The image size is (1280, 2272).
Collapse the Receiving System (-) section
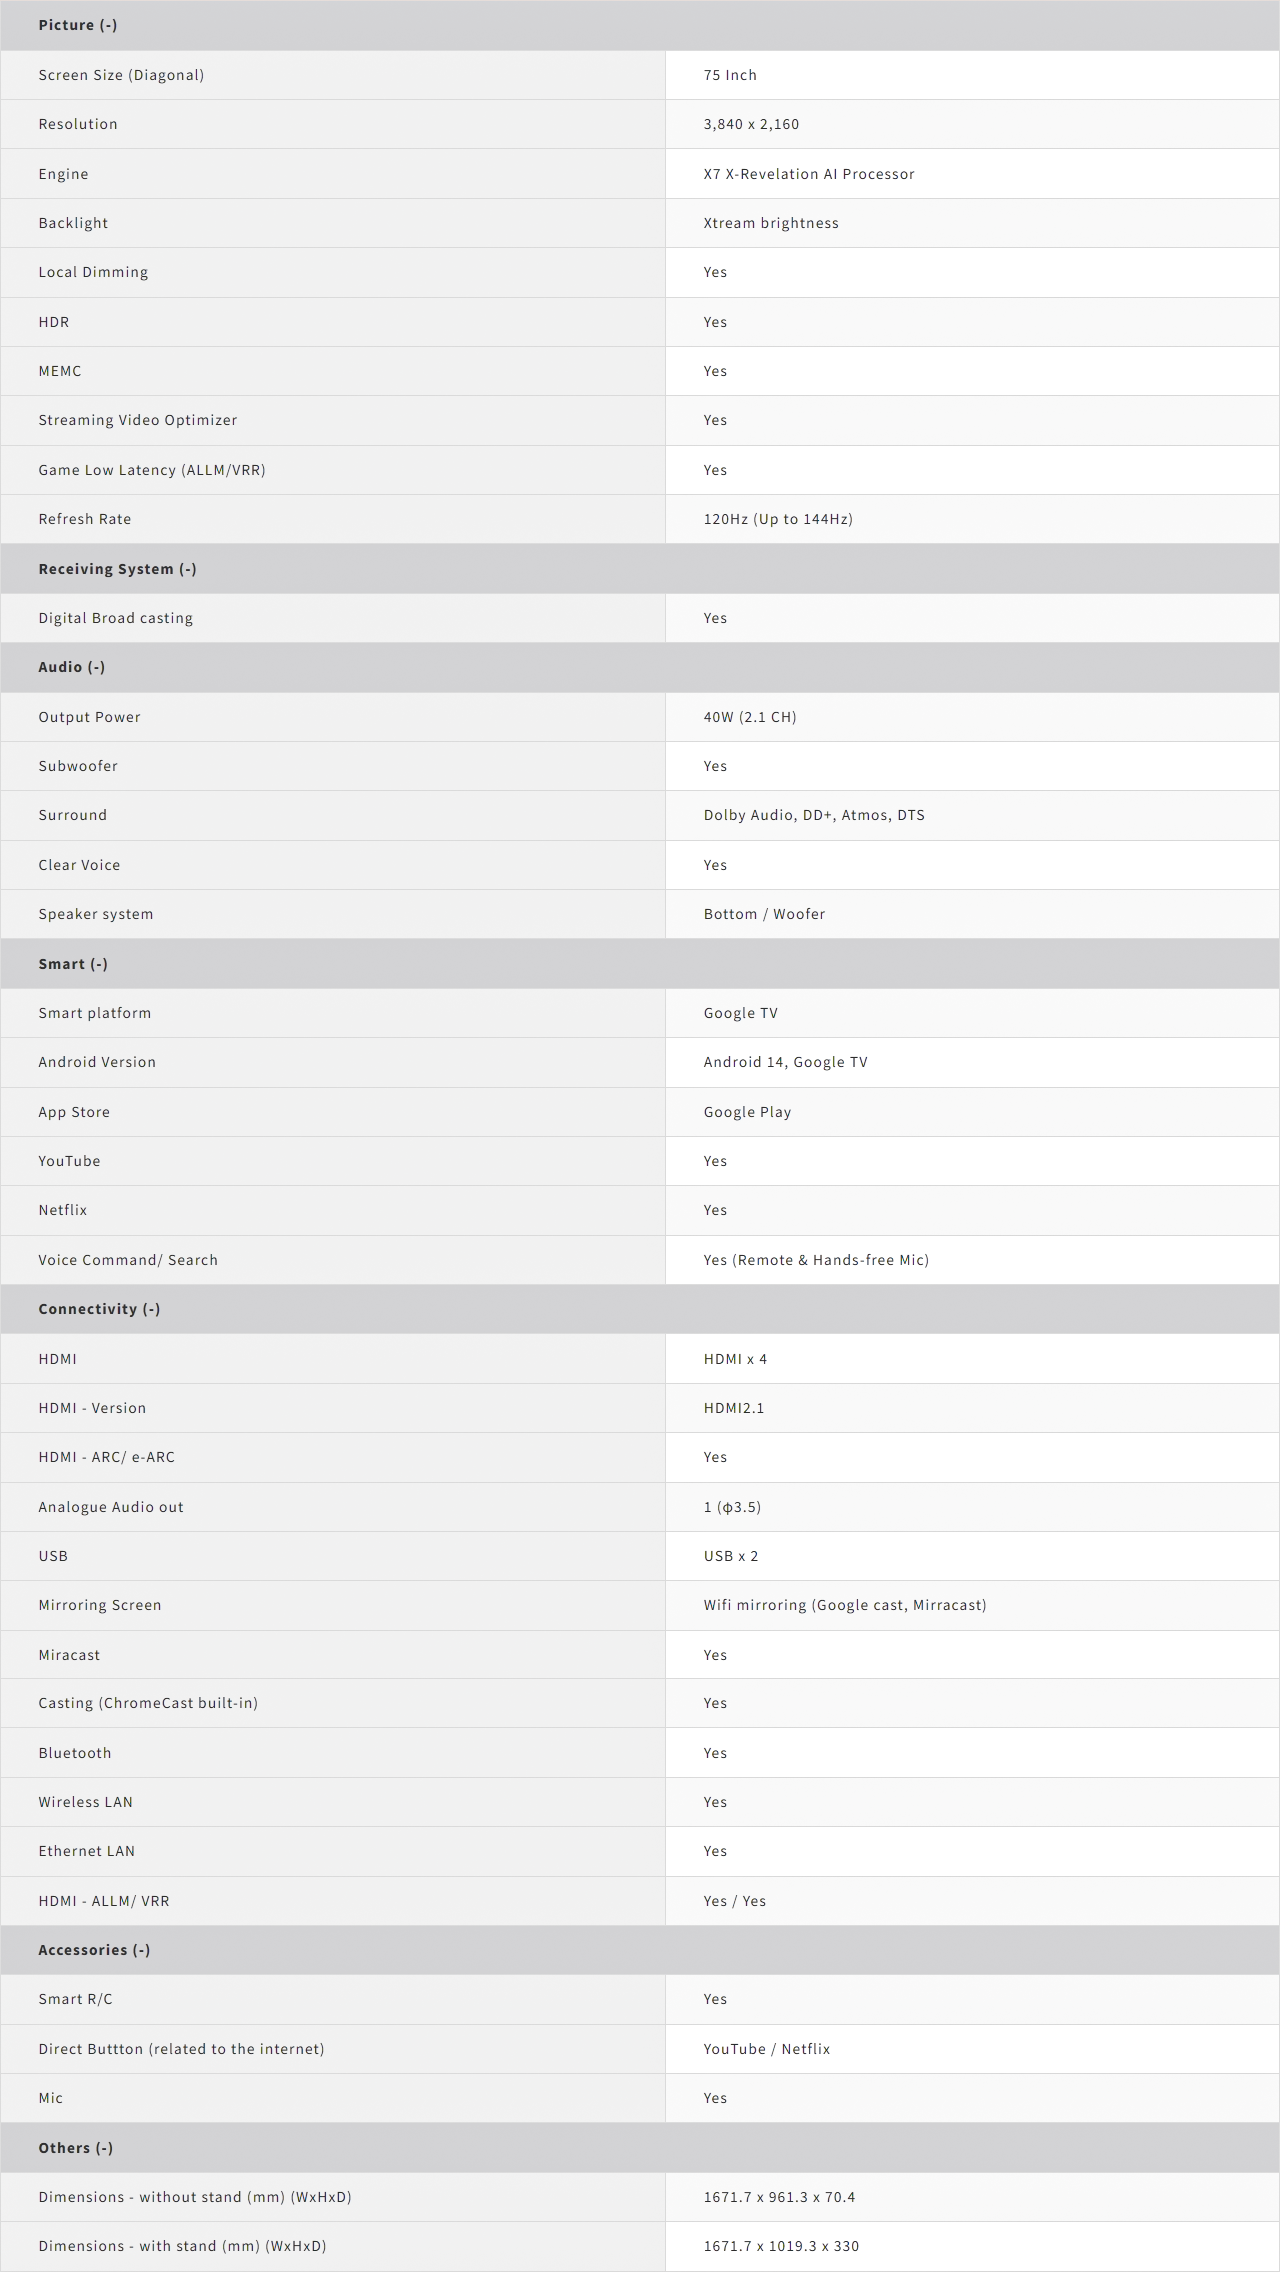click(117, 569)
